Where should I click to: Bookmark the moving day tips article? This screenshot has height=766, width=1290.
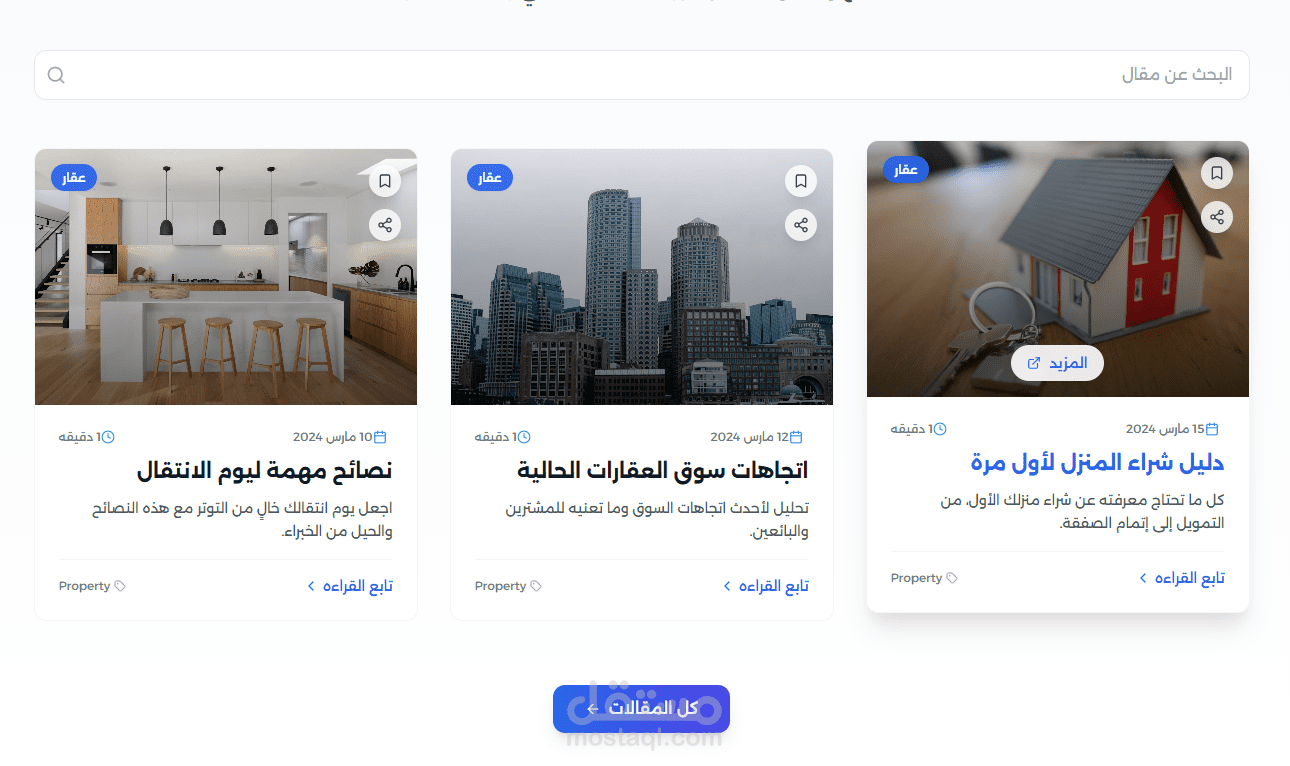(x=385, y=181)
